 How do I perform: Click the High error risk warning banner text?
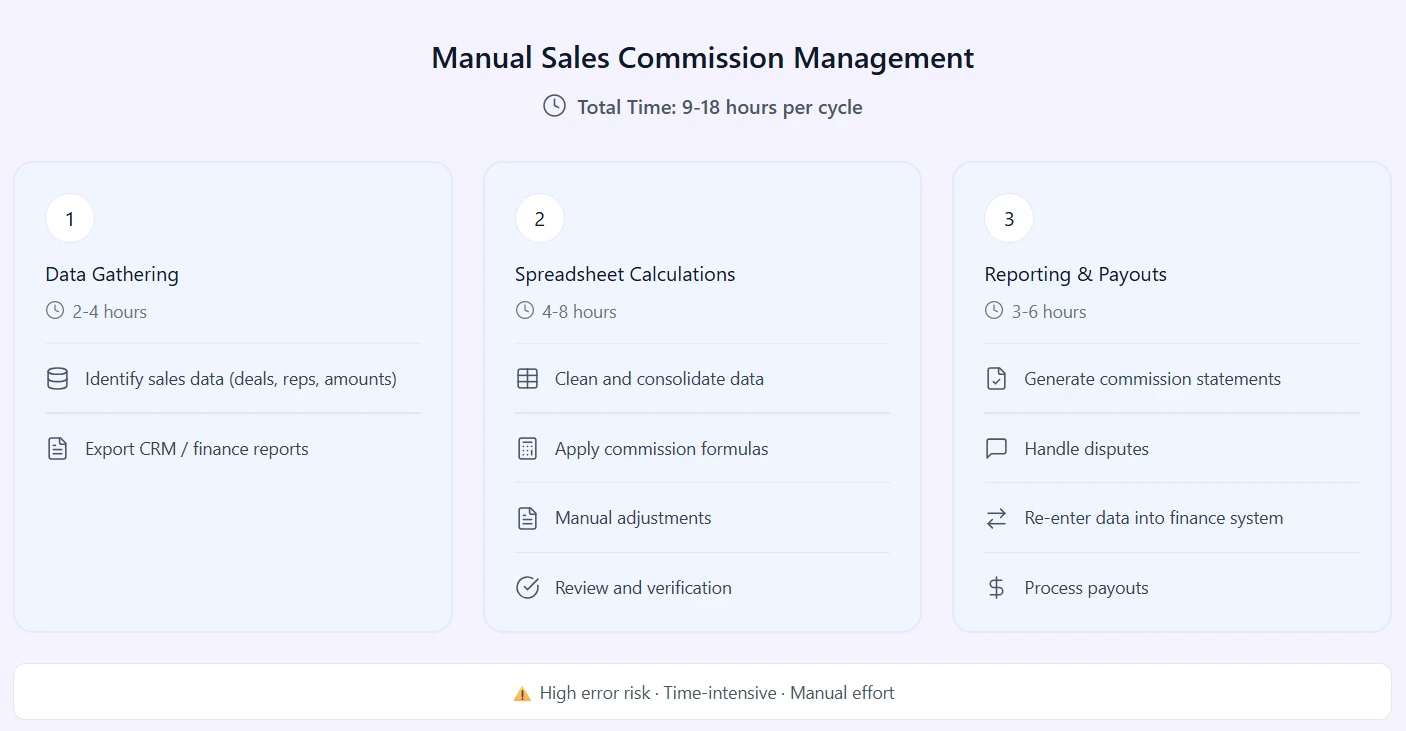[x=716, y=693]
